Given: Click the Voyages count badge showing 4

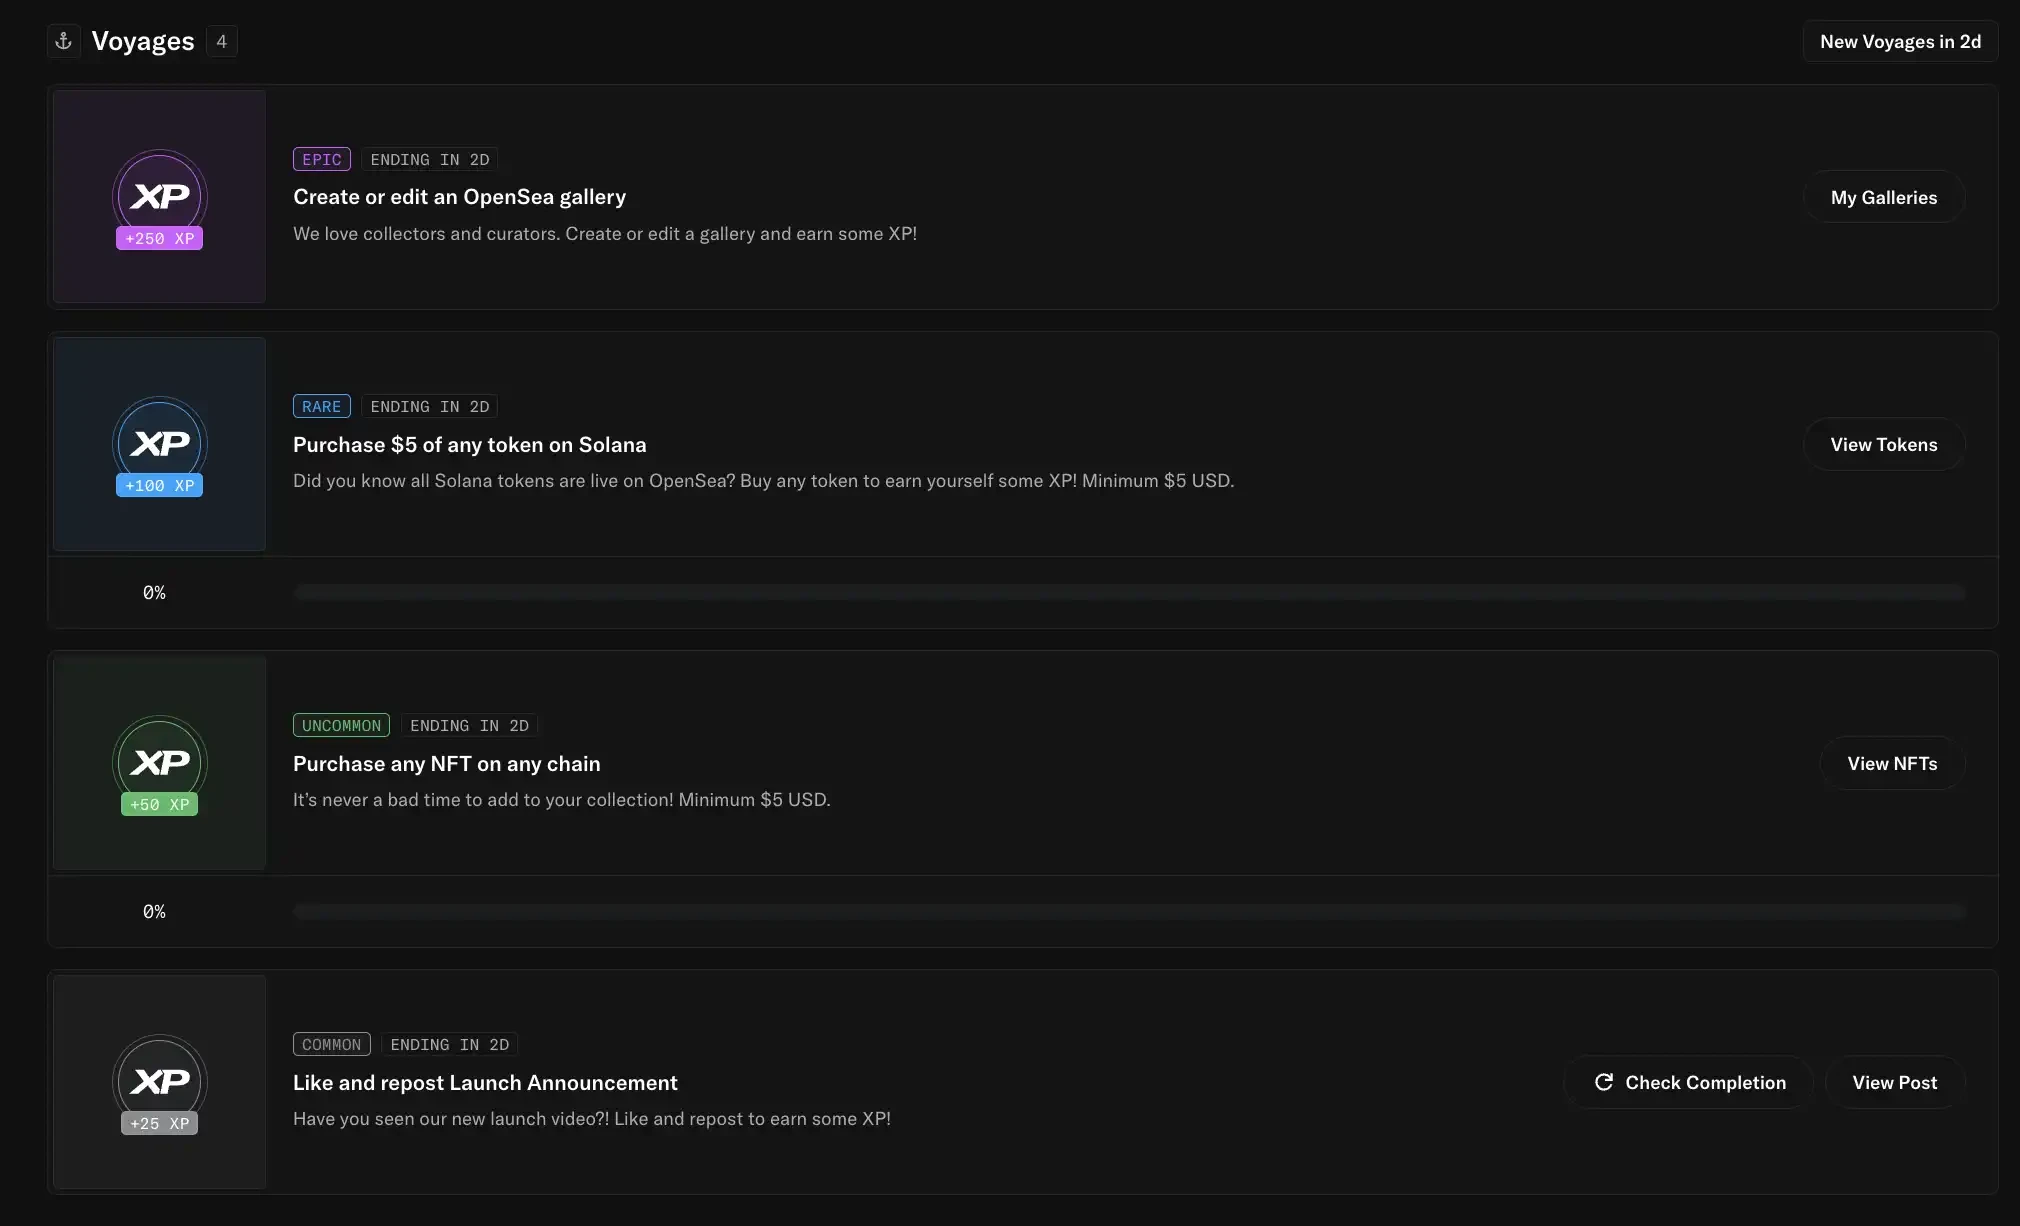Looking at the screenshot, I should [222, 41].
